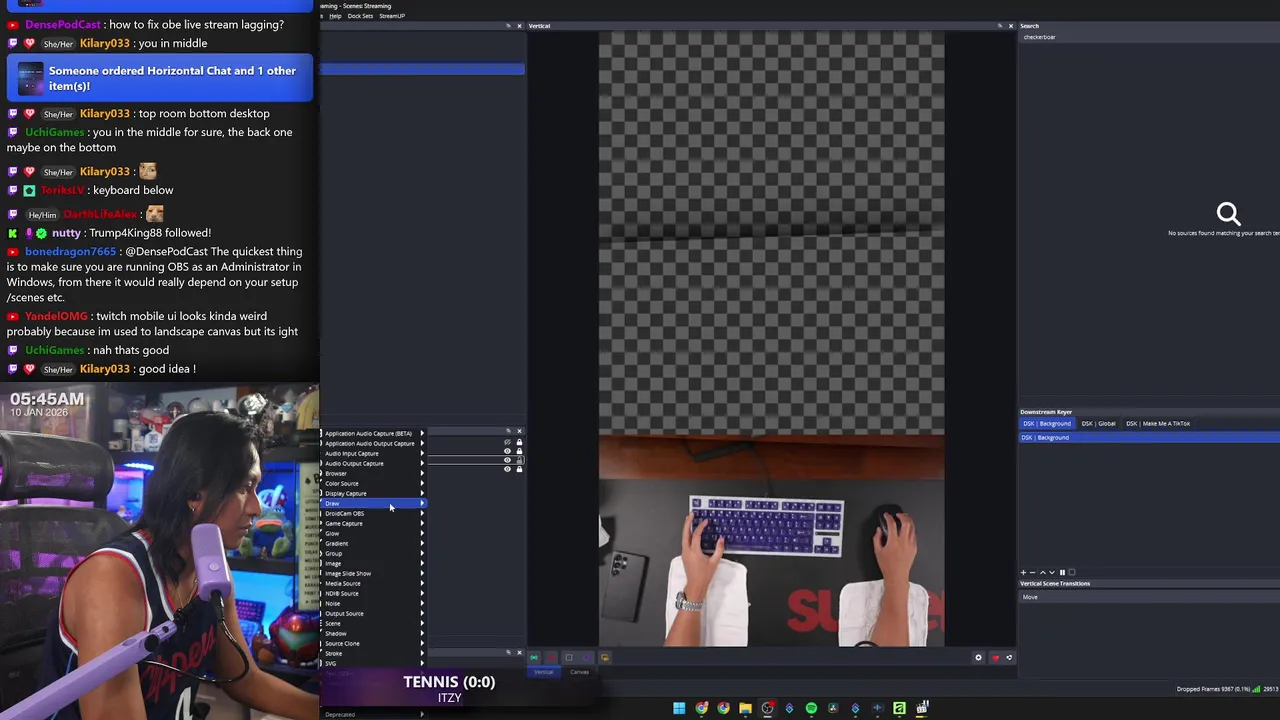The width and height of the screenshot is (1280, 720).
Task: Toggle lock on first source row
Action: pos(519,442)
